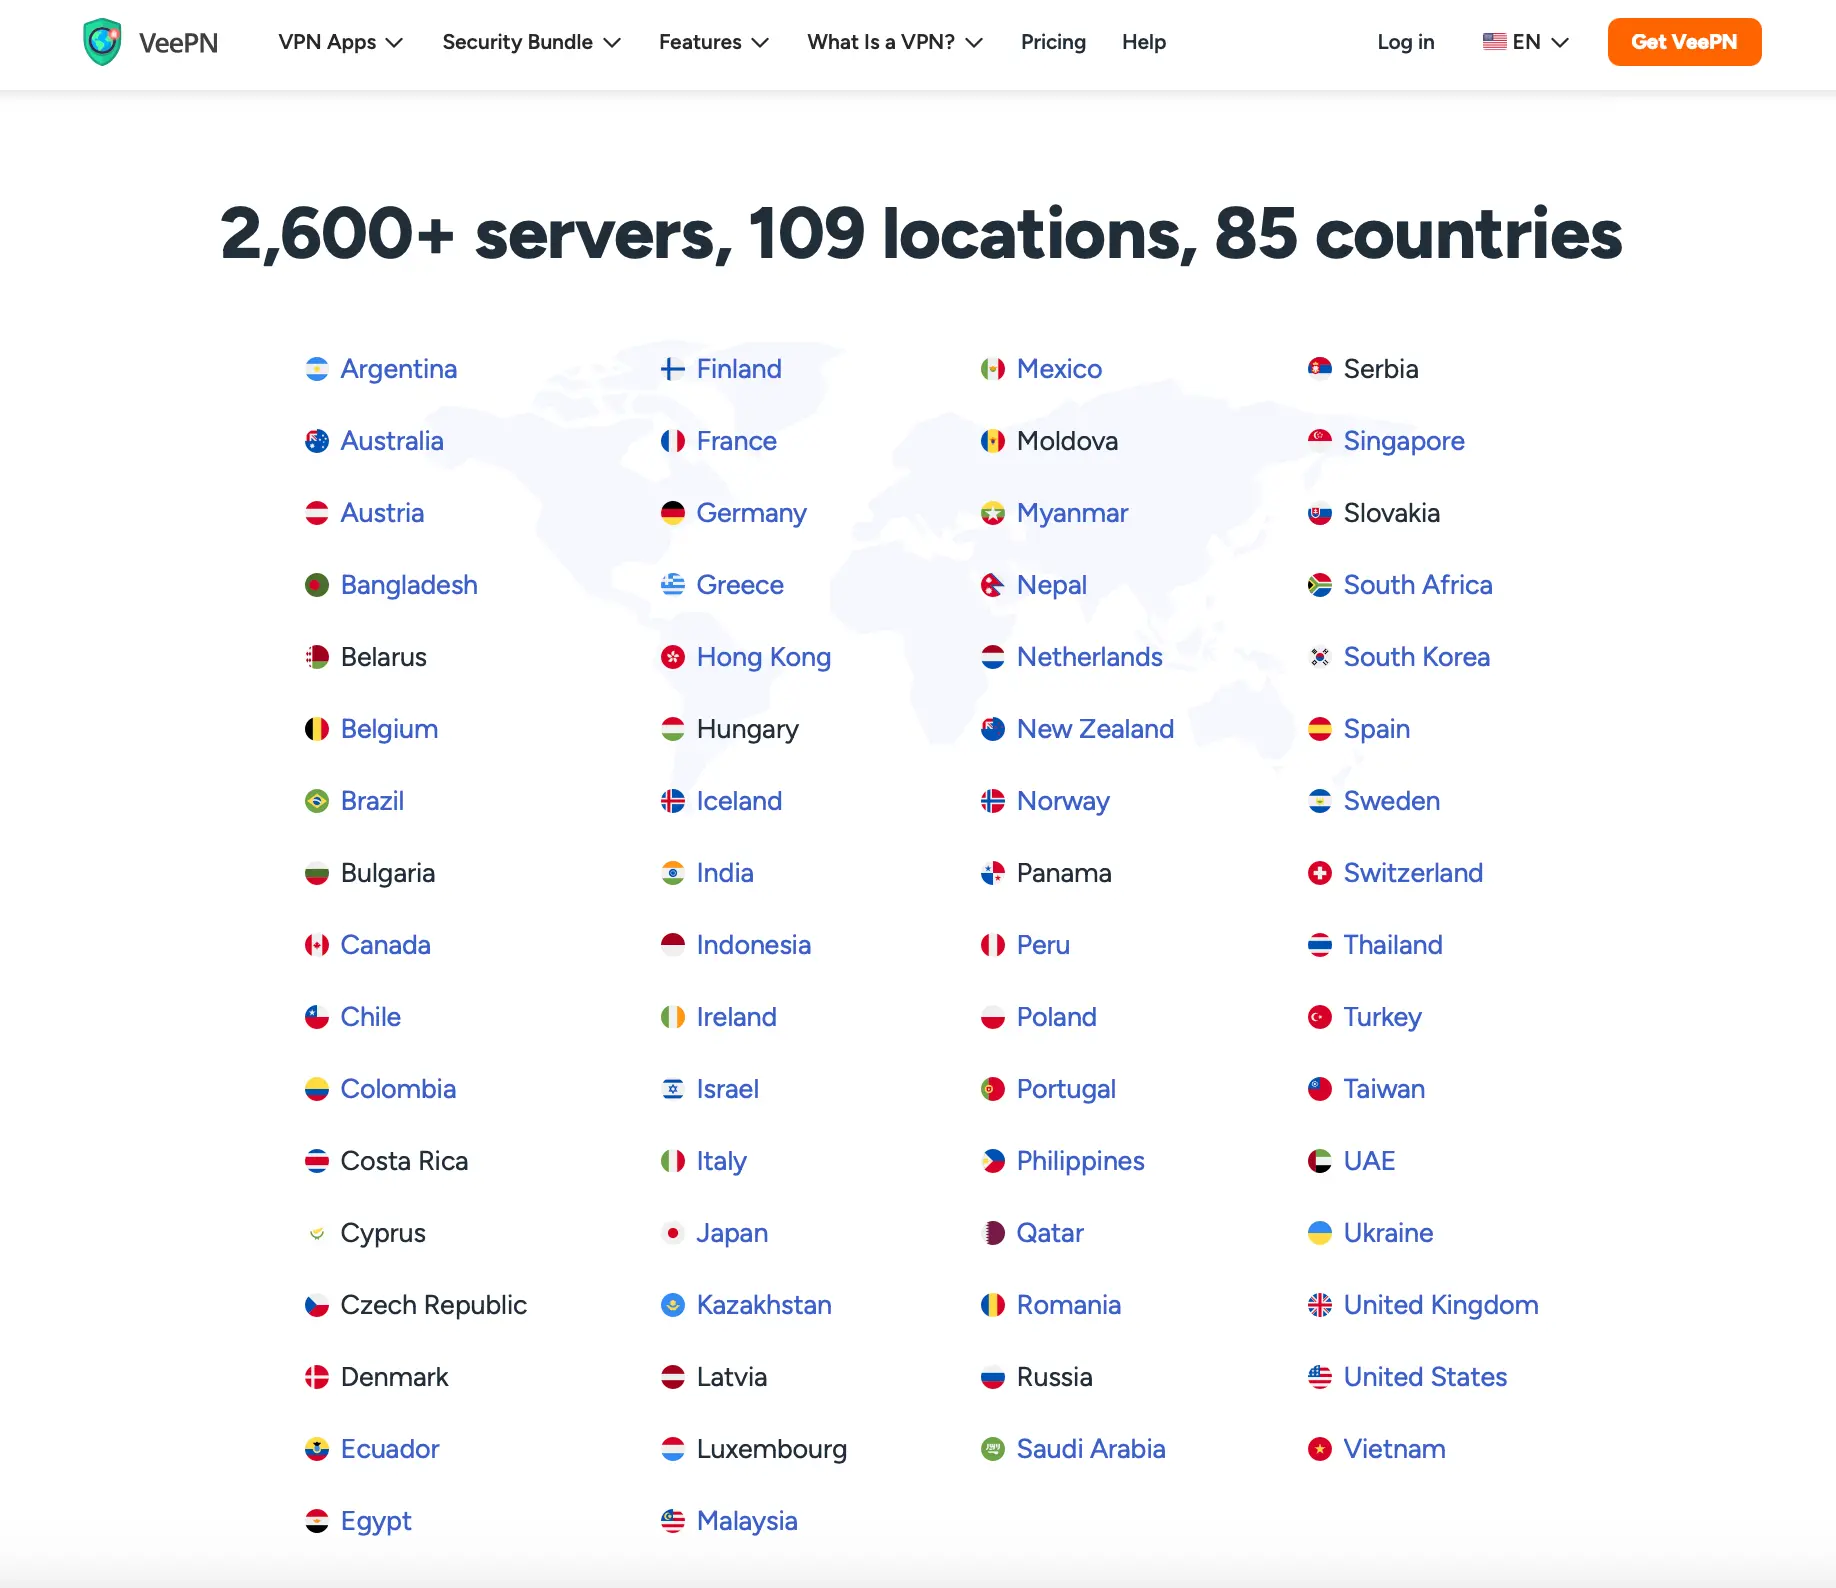The width and height of the screenshot is (1836, 1588).
Task: Click the Japan flag icon
Action: coord(673,1233)
